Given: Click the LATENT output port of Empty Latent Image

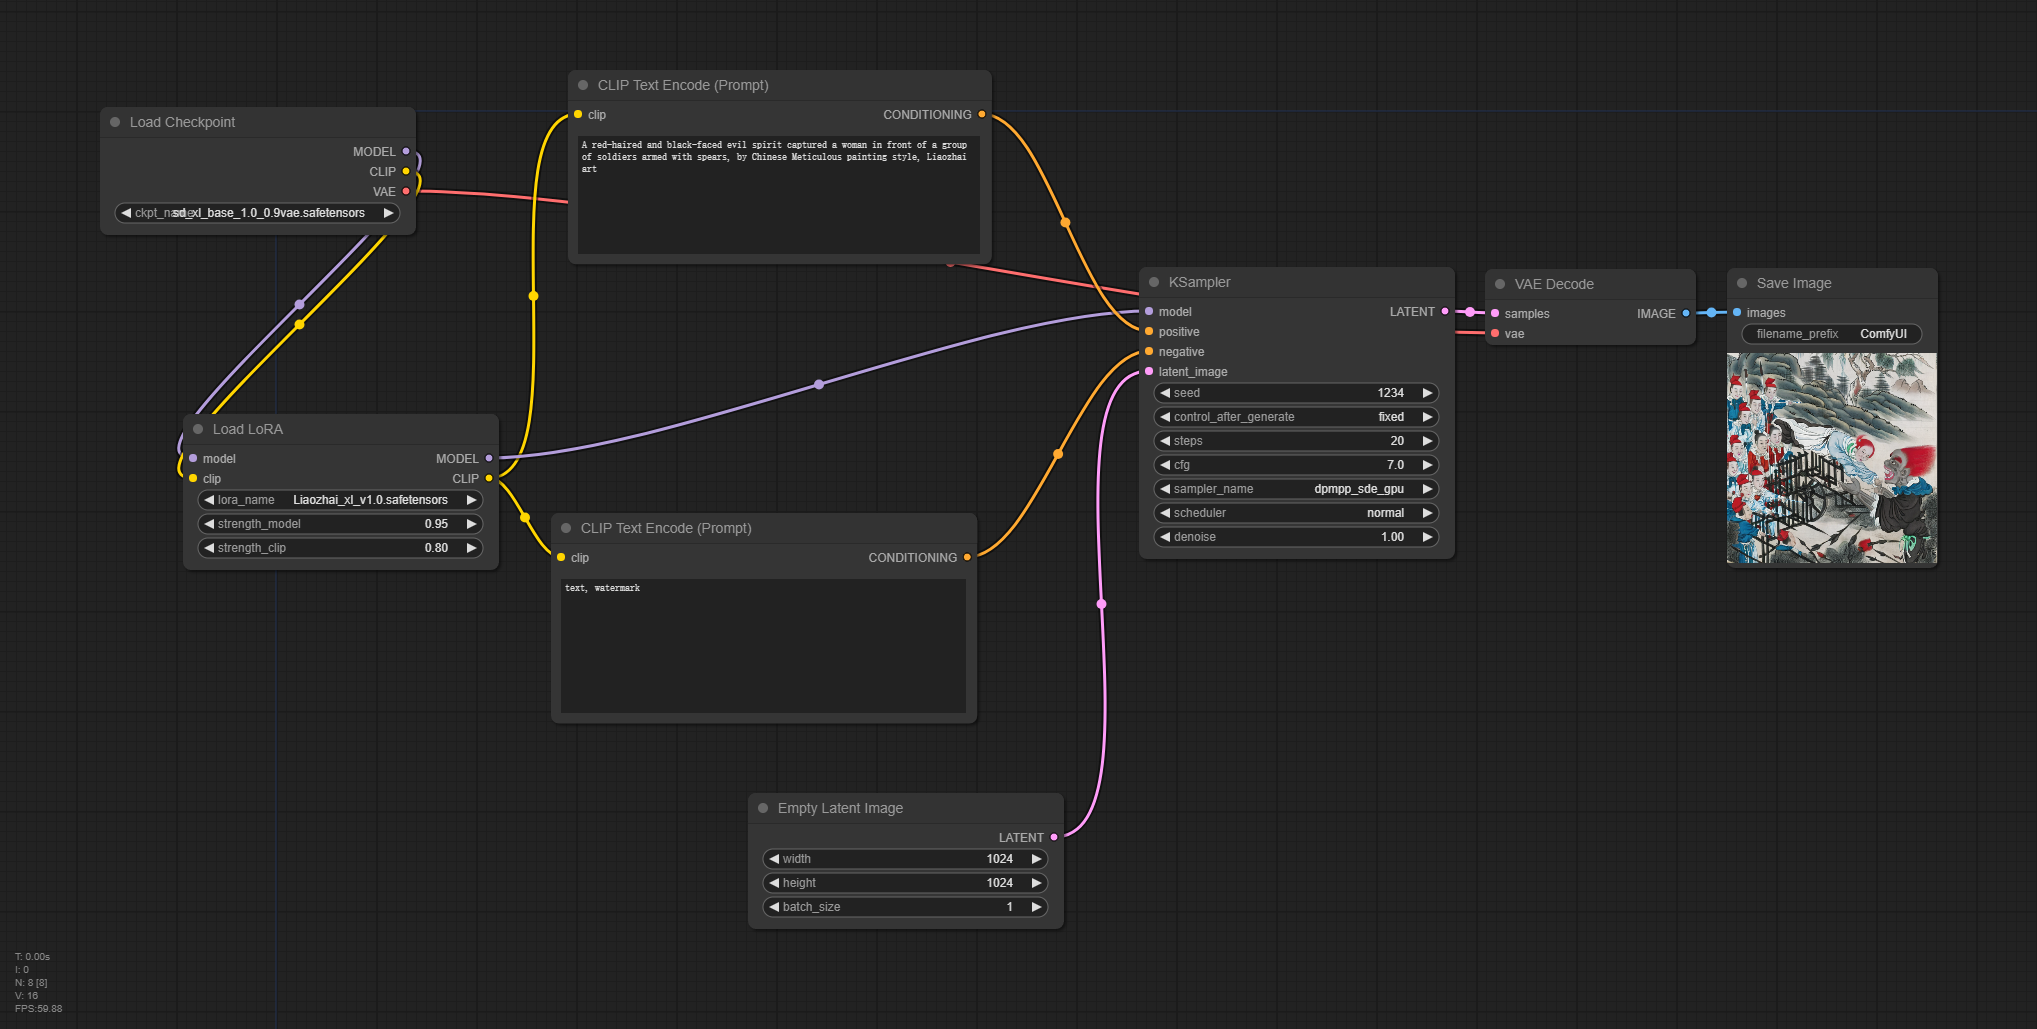Looking at the screenshot, I should 1054,838.
